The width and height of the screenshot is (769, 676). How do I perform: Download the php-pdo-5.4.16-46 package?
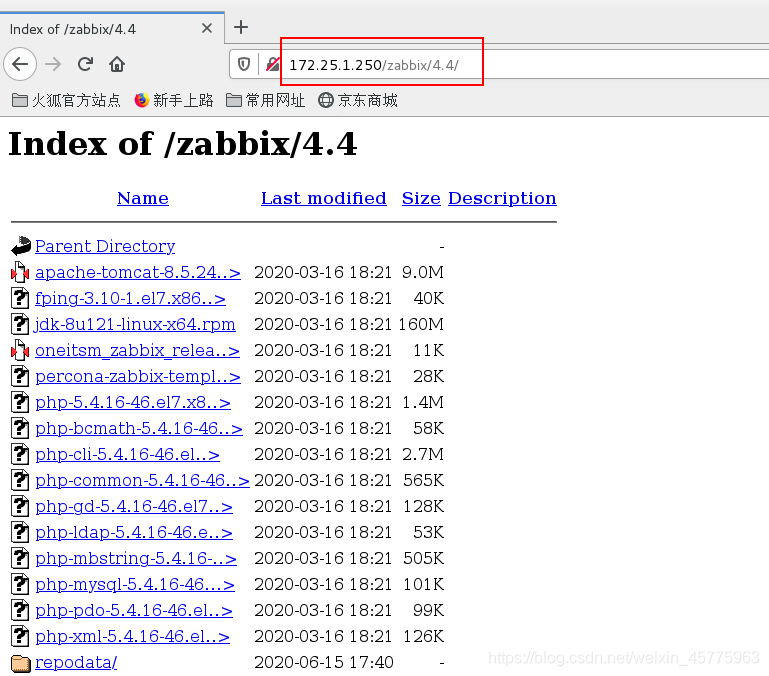coord(134,610)
